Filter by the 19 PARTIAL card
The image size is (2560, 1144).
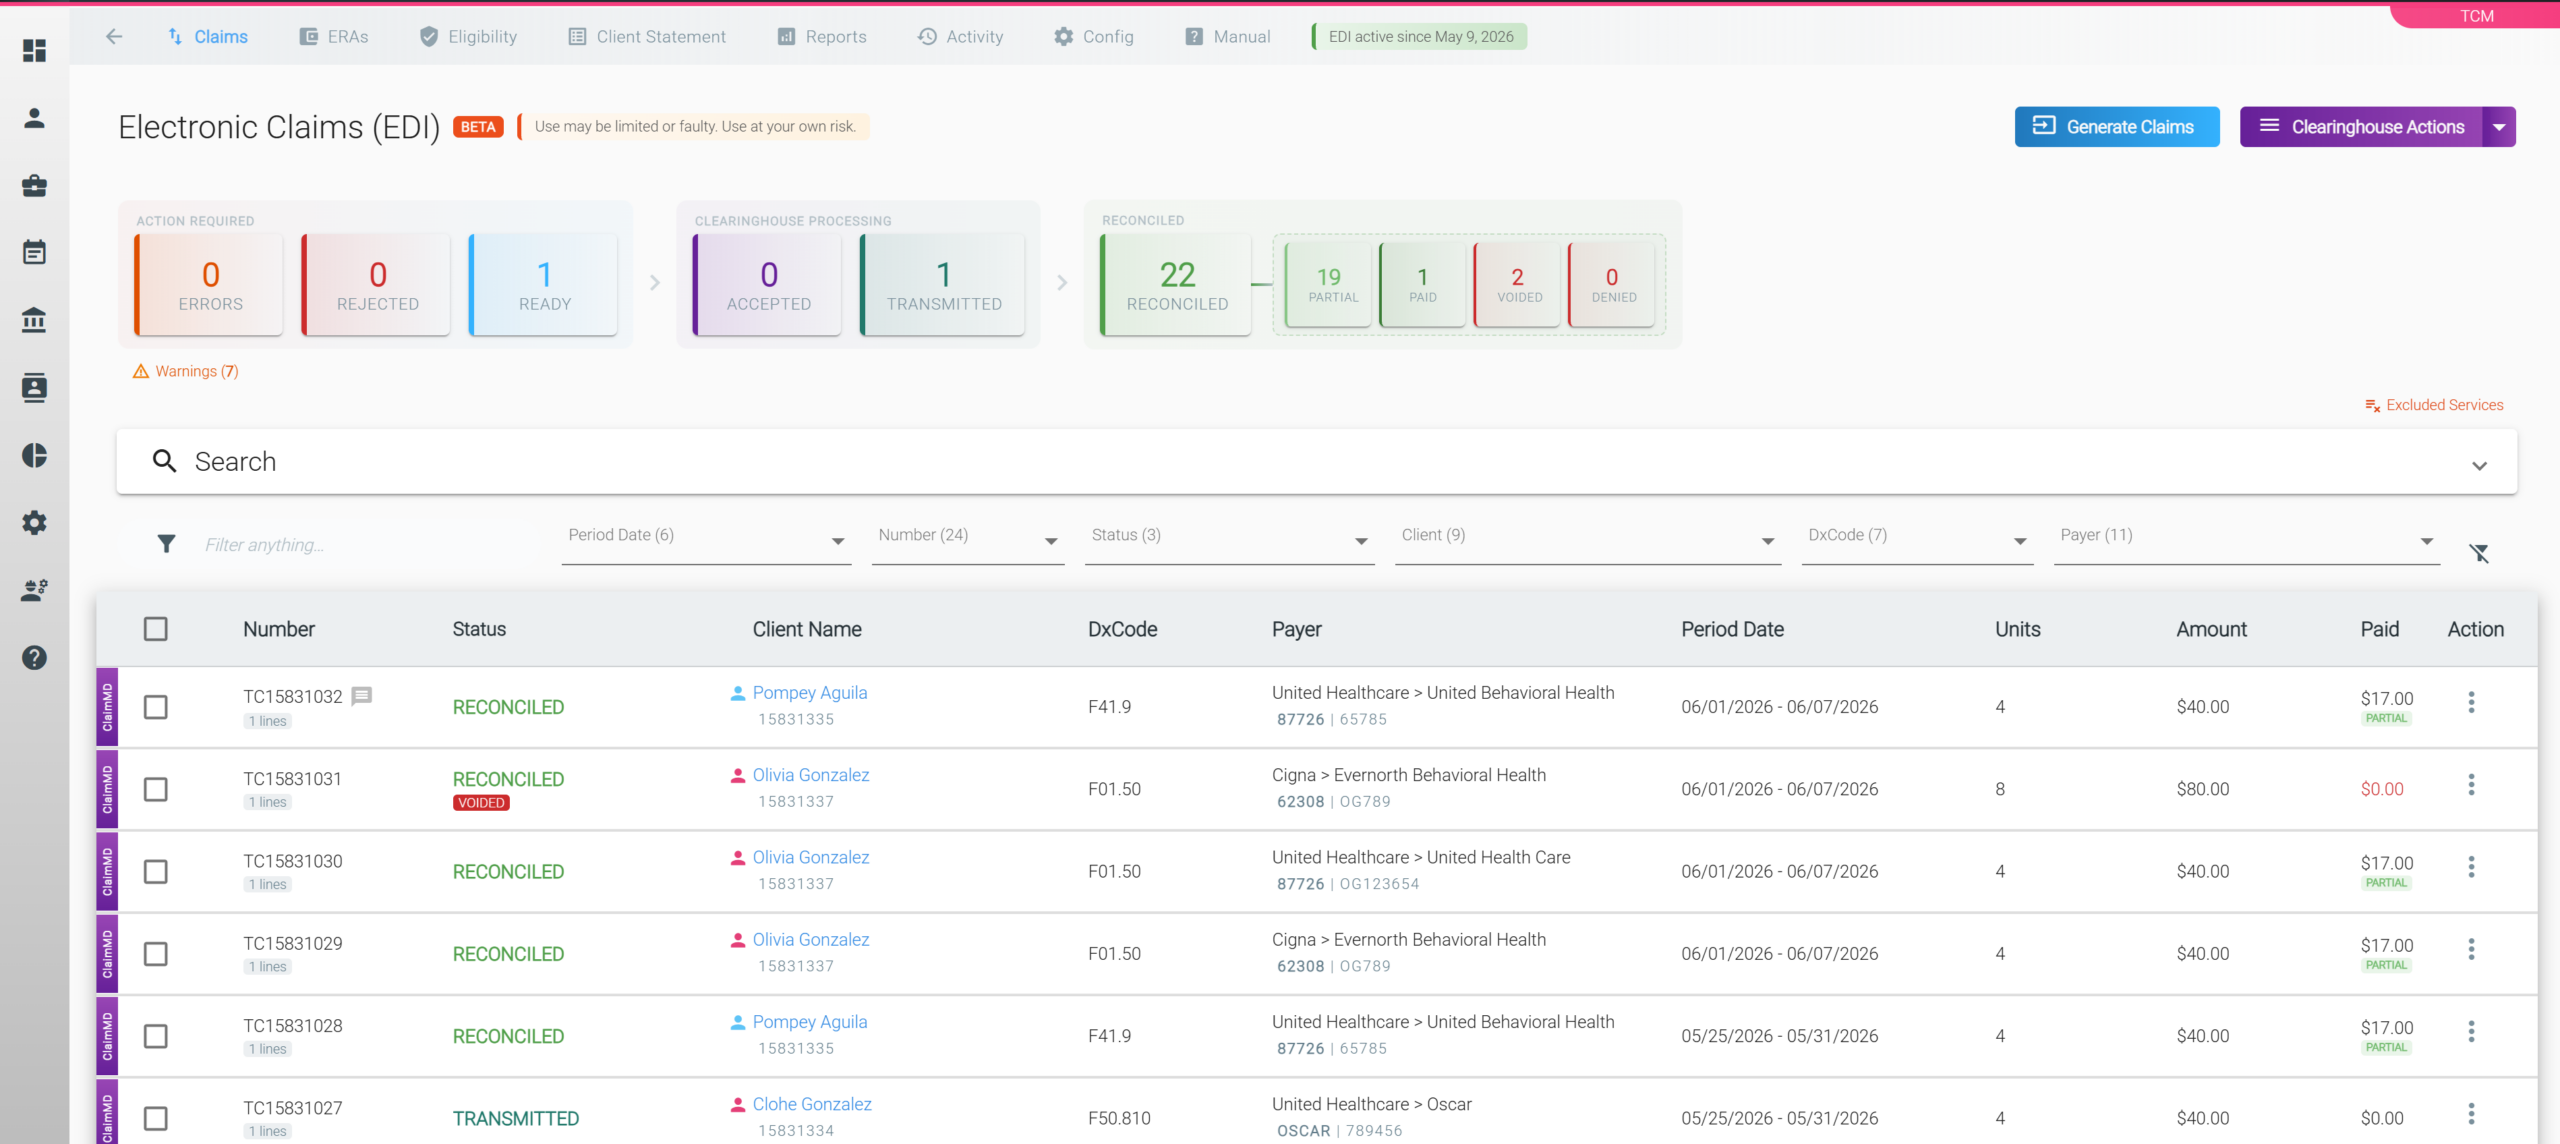click(1330, 285)
